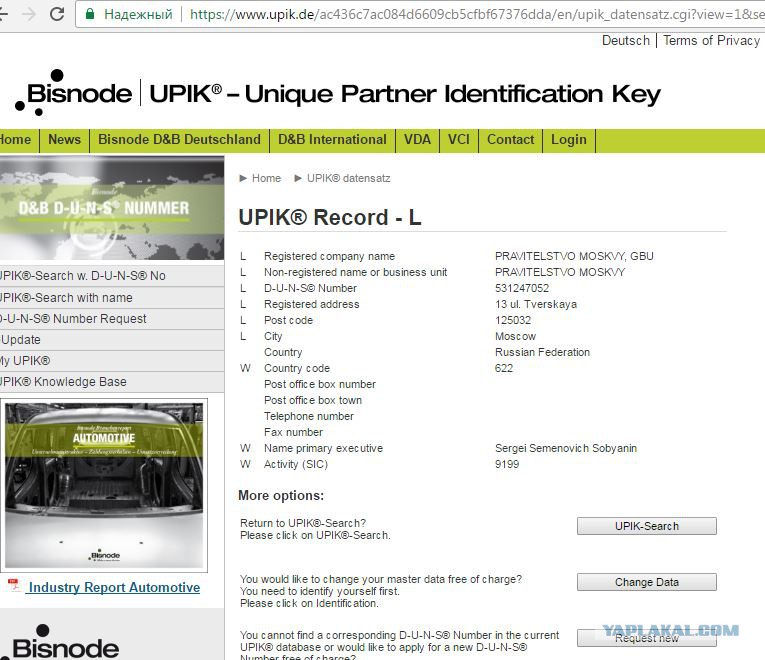Select post code 125032

point(513,320)
